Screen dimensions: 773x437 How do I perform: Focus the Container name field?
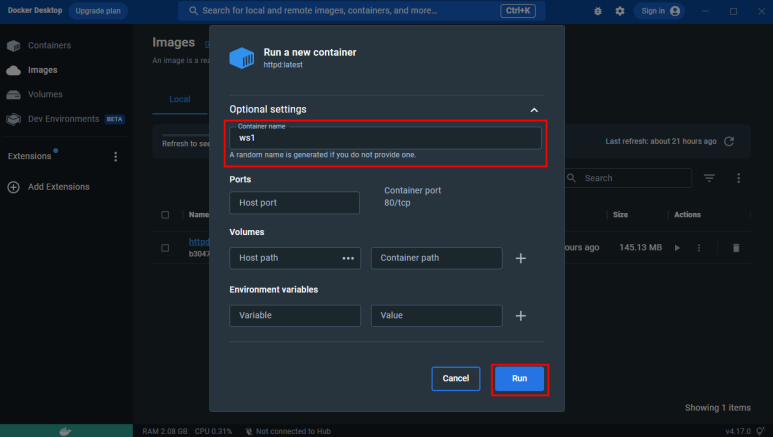385,138
